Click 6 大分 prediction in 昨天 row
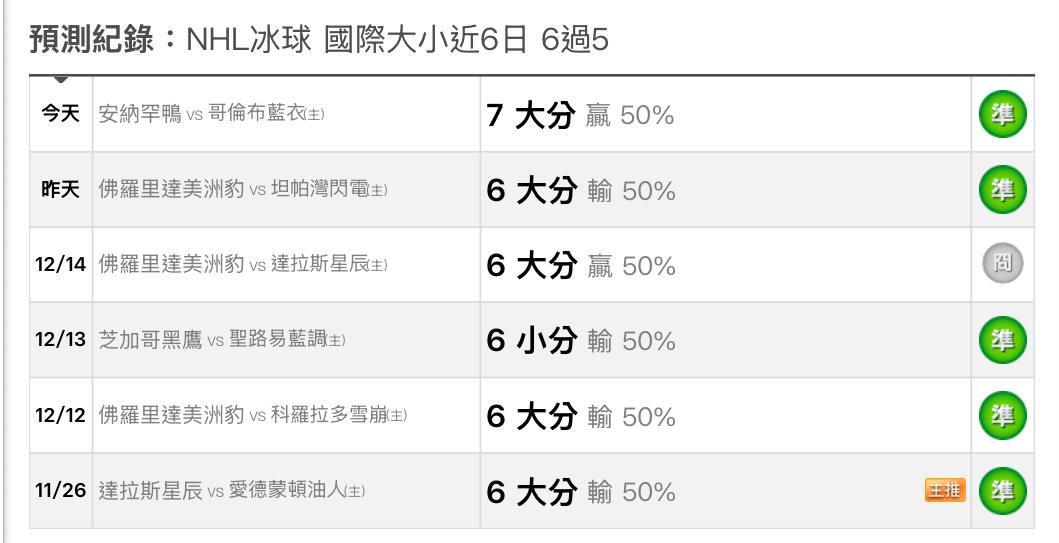The width and height of the screenshot is (1059, 543). (531, 190)
